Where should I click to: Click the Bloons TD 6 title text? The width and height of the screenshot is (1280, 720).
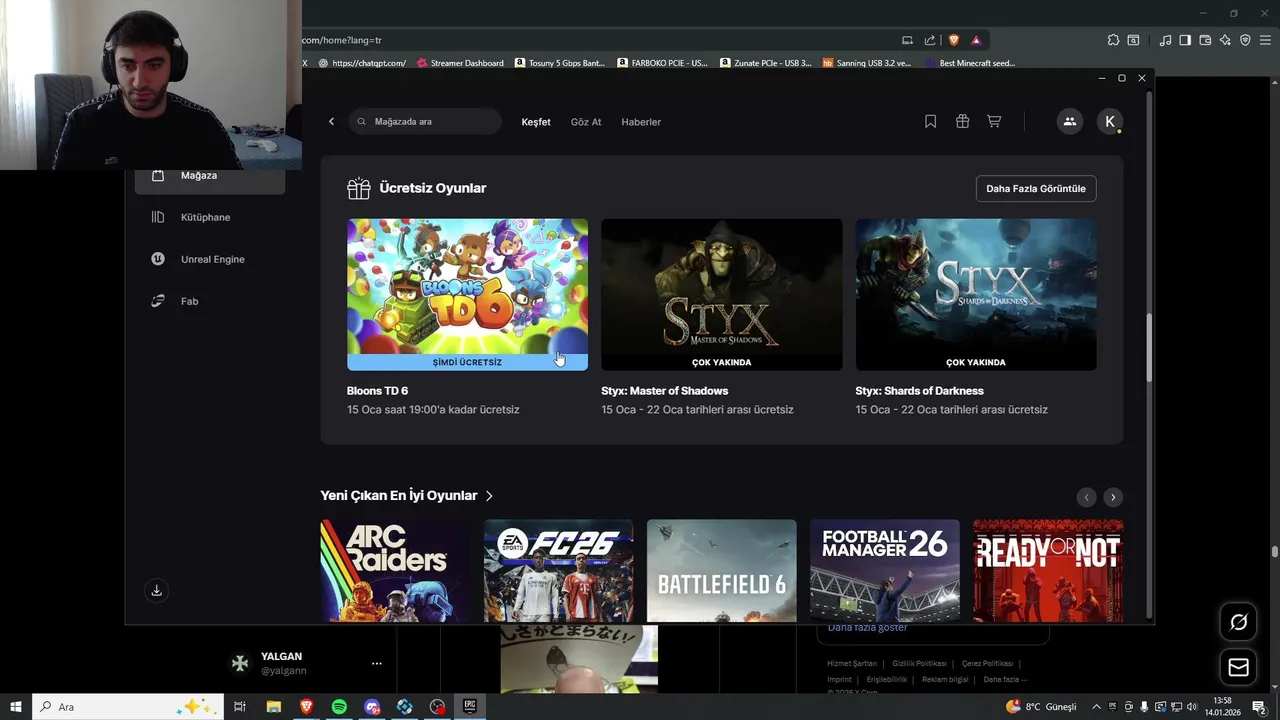pyautogui.click(x=377, y=391)
